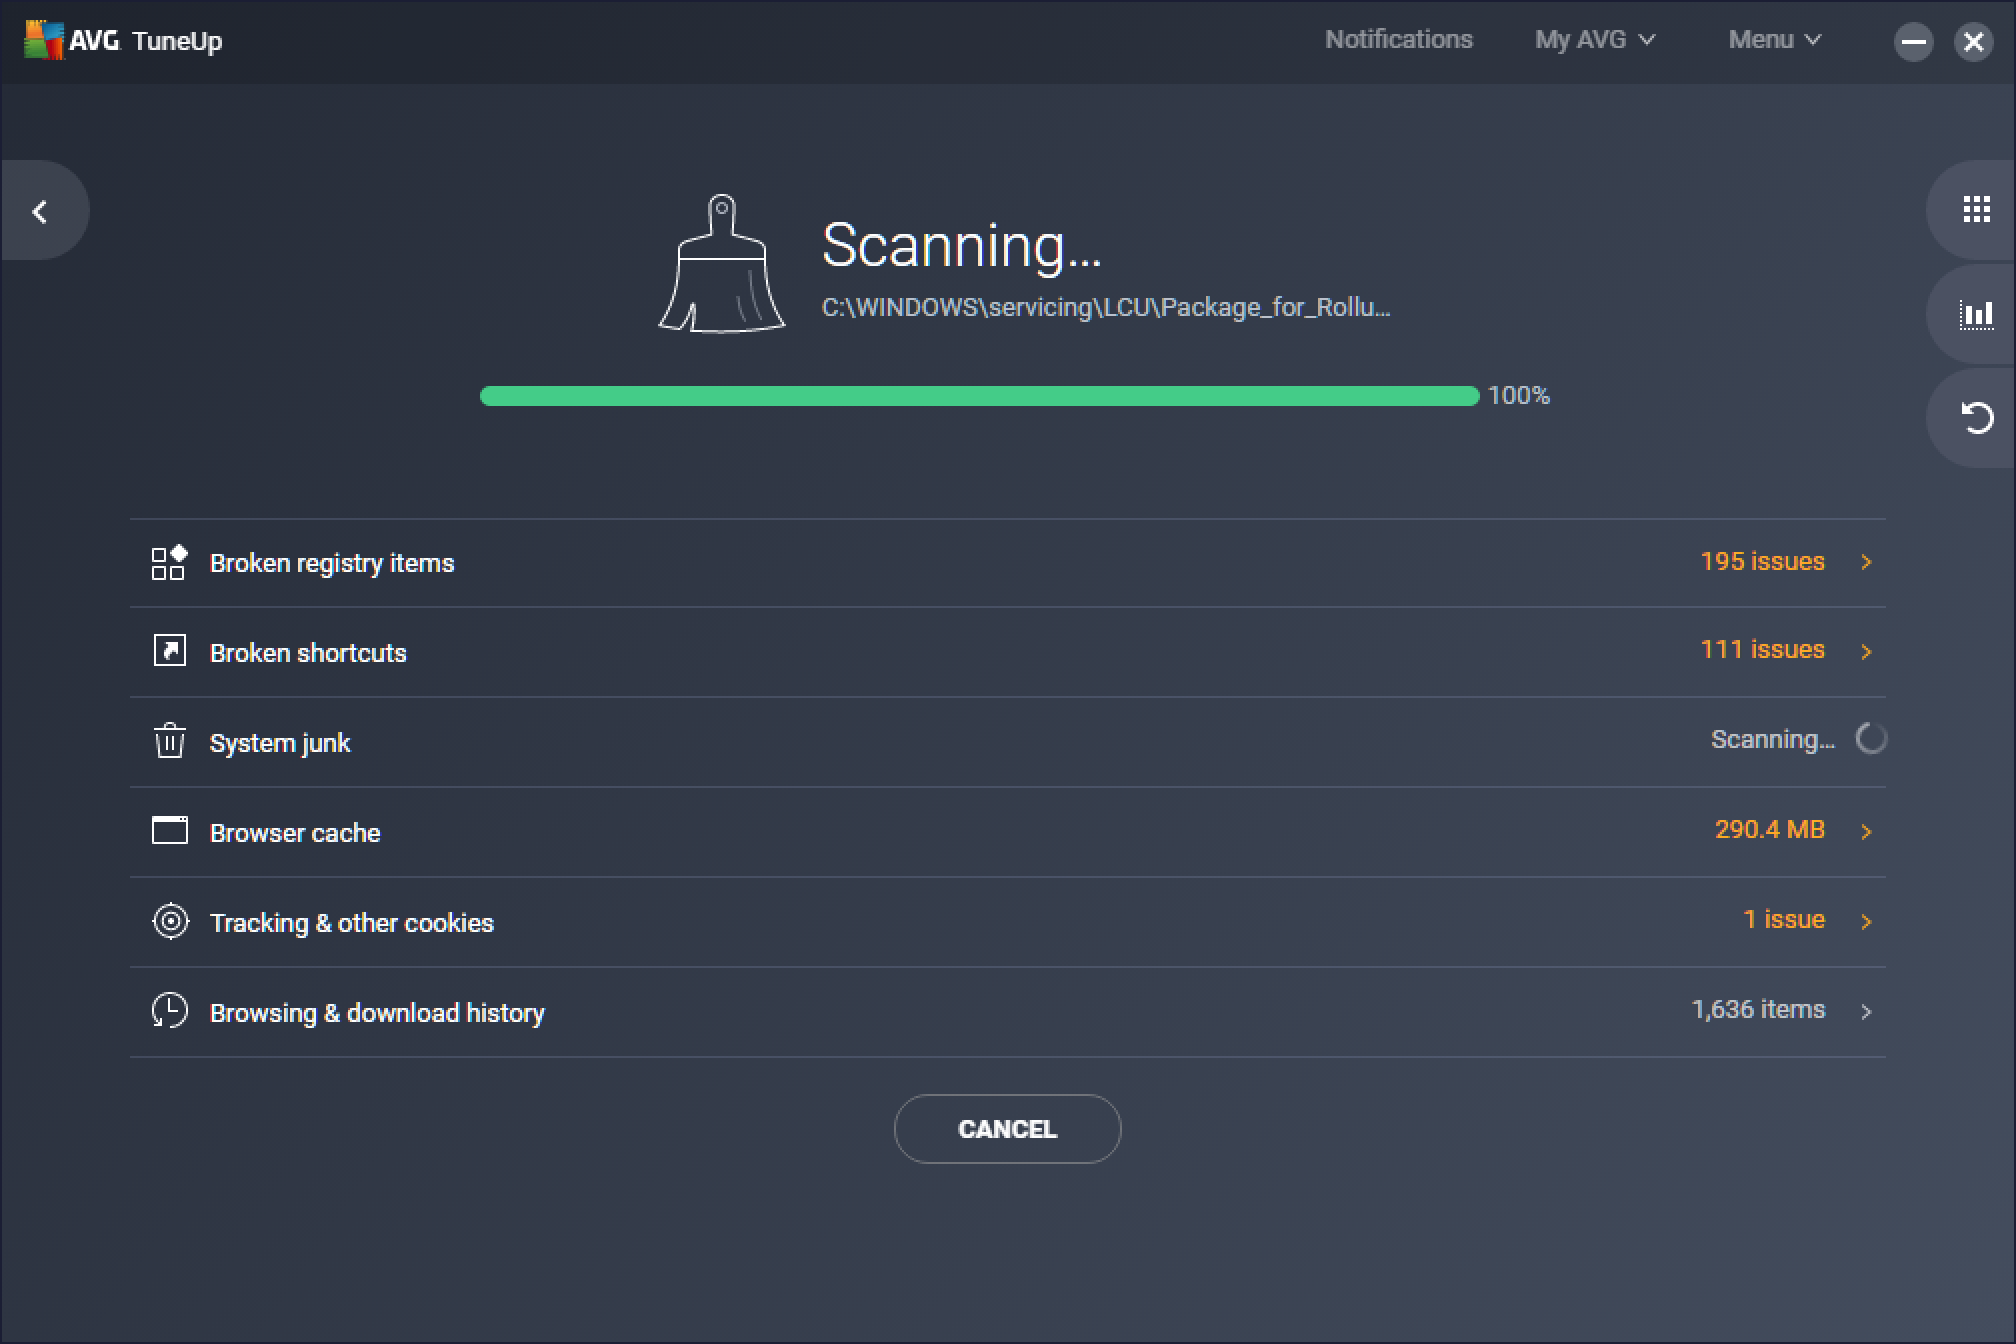This screenshot has width=2016, height=1344.
Task: Click the Broken shortcuts label
Action: point(308,653)
